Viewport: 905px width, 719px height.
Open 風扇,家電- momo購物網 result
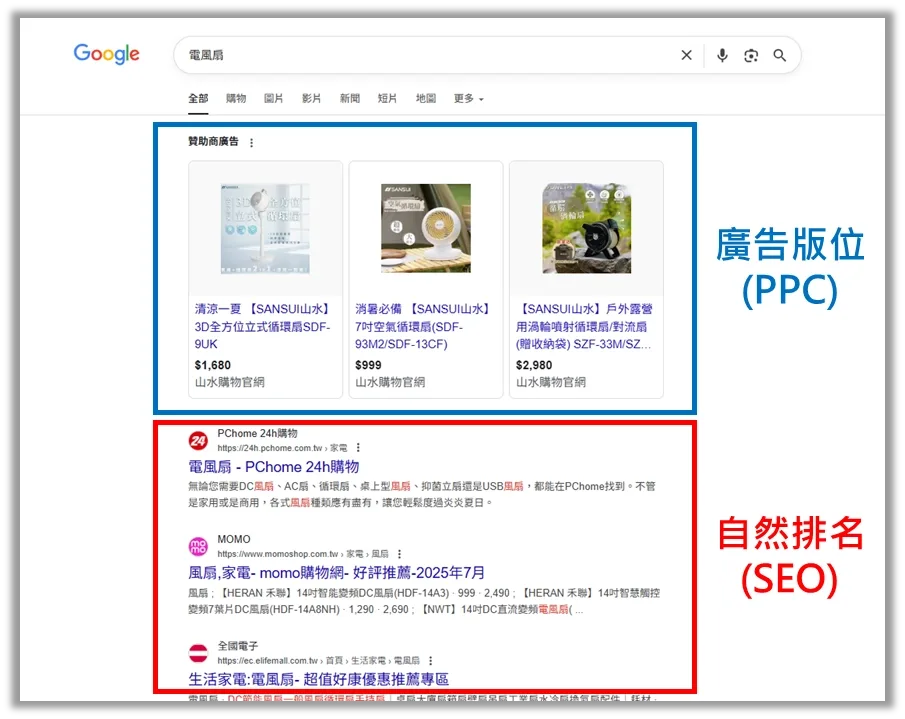pyautogui.click(x=336, y=573)
